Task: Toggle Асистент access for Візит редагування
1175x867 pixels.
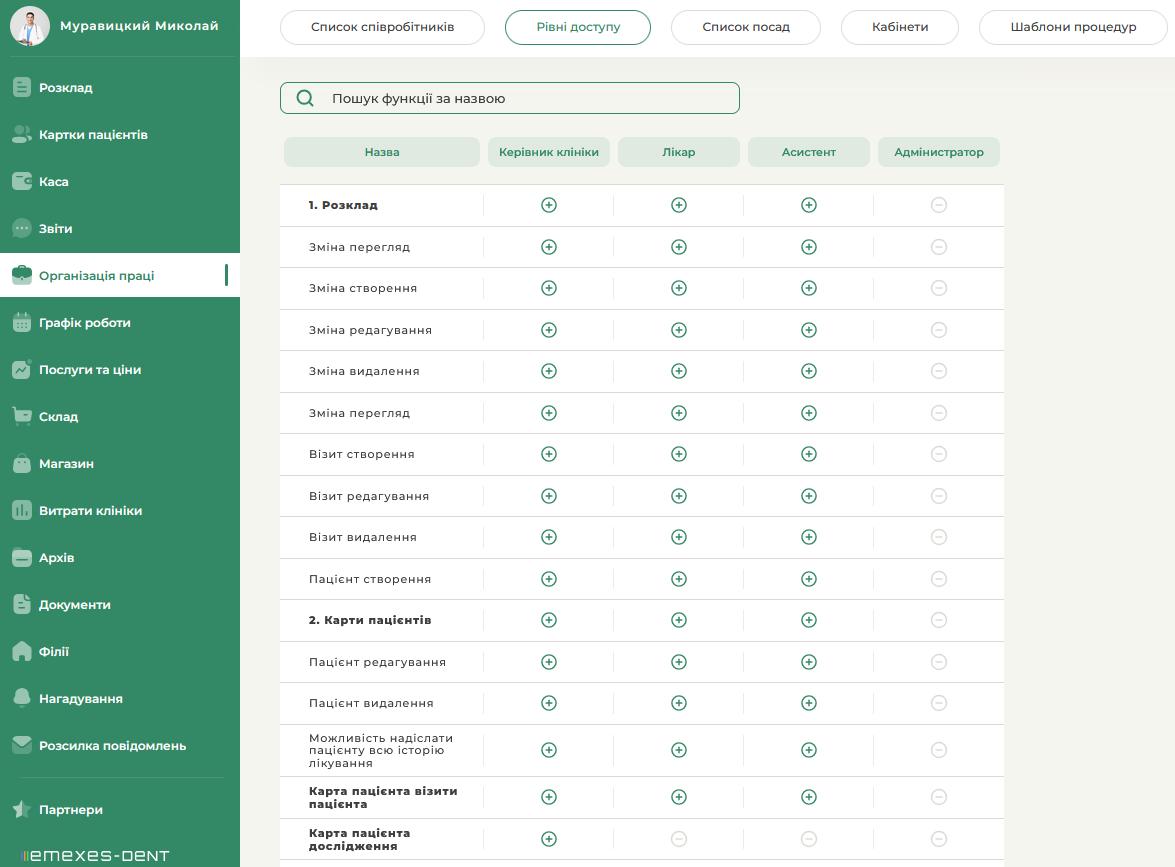Action: point(809,496)
